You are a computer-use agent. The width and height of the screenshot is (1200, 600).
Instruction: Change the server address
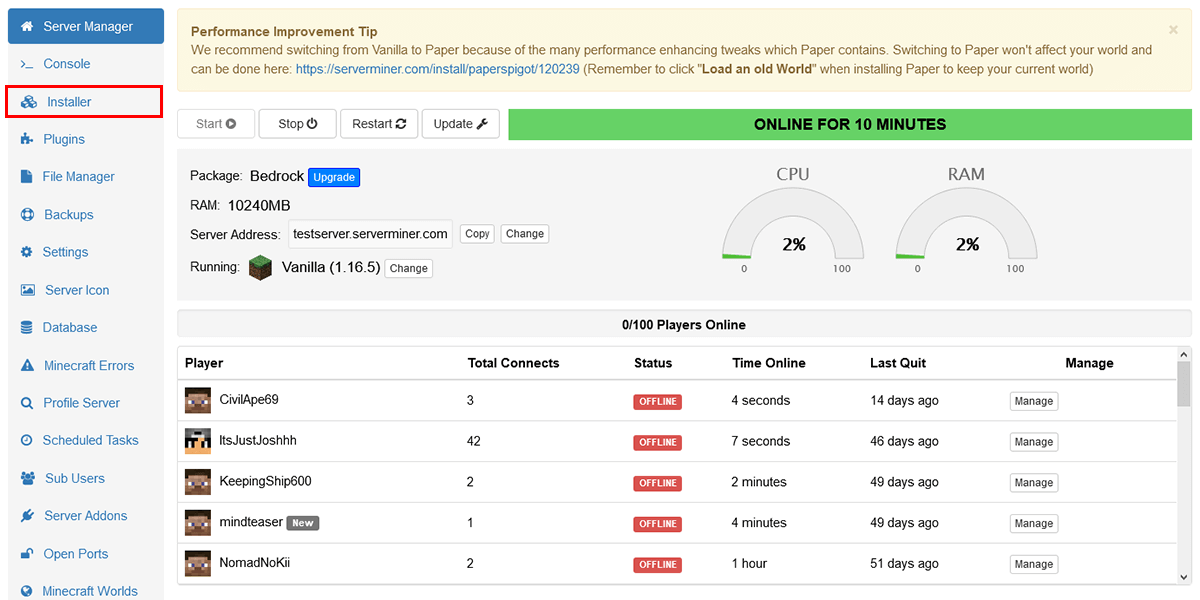pyautogui.click(x=525, y=234)
